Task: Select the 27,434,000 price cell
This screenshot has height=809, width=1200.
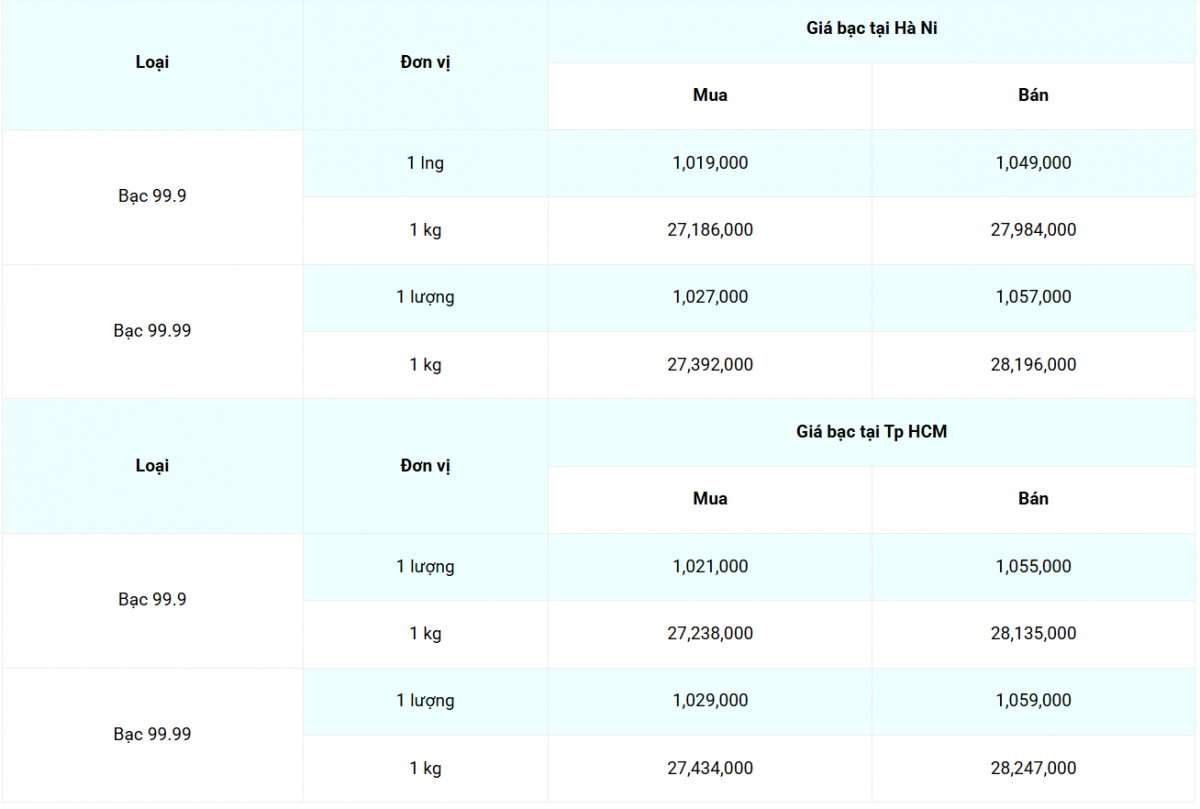Action: [x=710, y=769]
